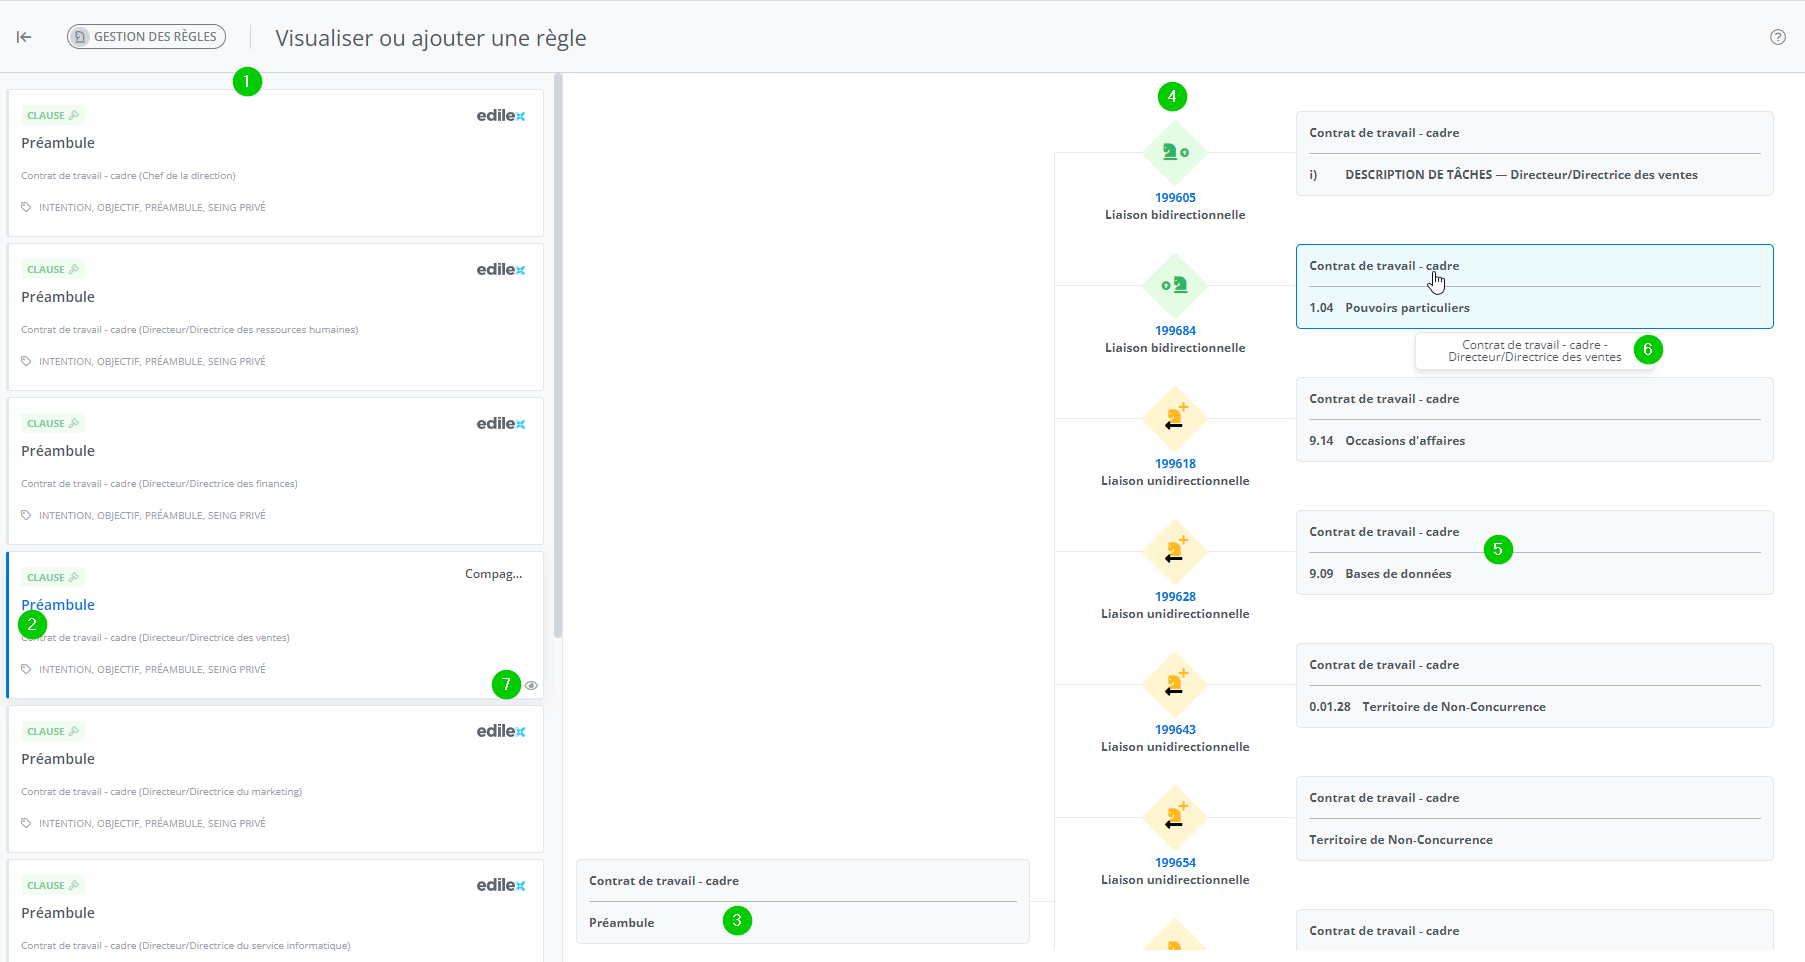Click the bidirectional link icon above 199605

click(1174, 153)
